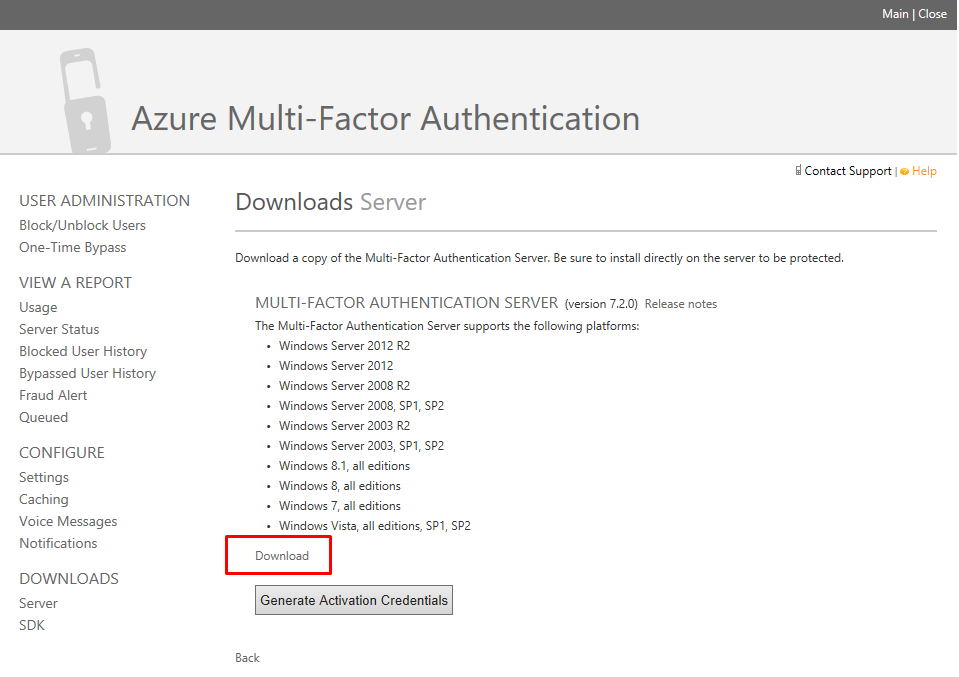This screenshot has width=959, height=677.
Task: Click the 'Windows Server 2003 R2' list entry
Action: [344, 426]
